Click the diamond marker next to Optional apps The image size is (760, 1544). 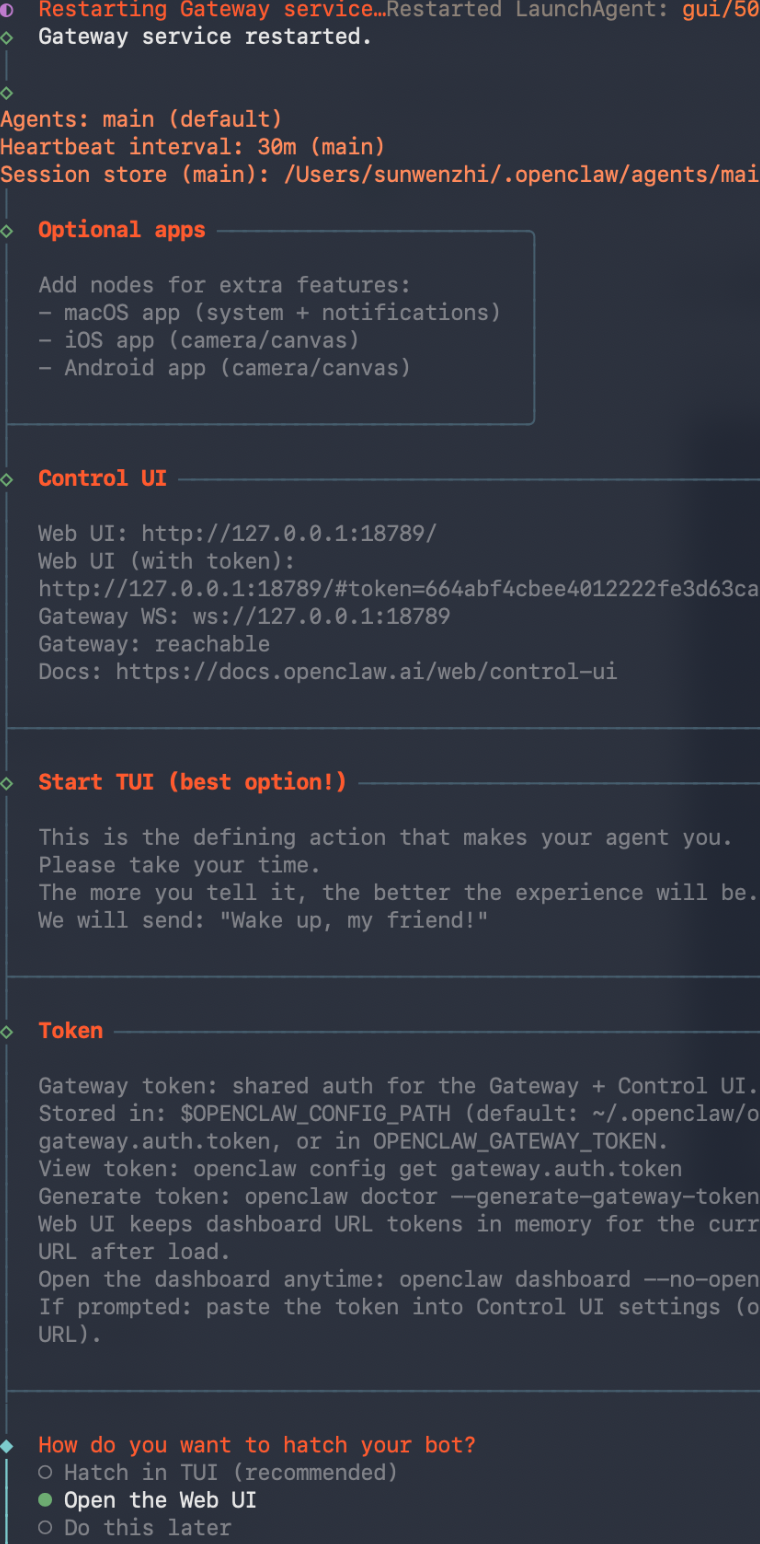[7, 230]
